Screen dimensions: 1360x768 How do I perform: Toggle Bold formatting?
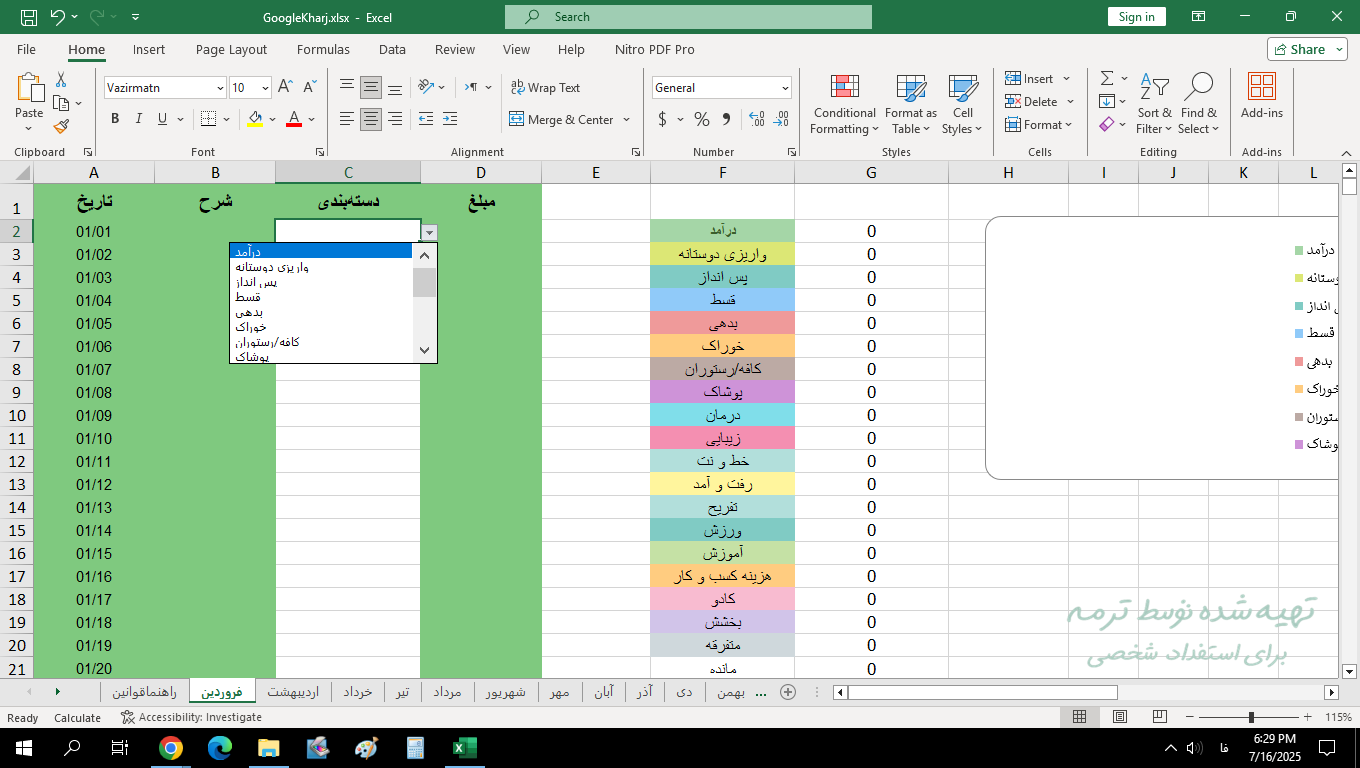tap(115, 119)
